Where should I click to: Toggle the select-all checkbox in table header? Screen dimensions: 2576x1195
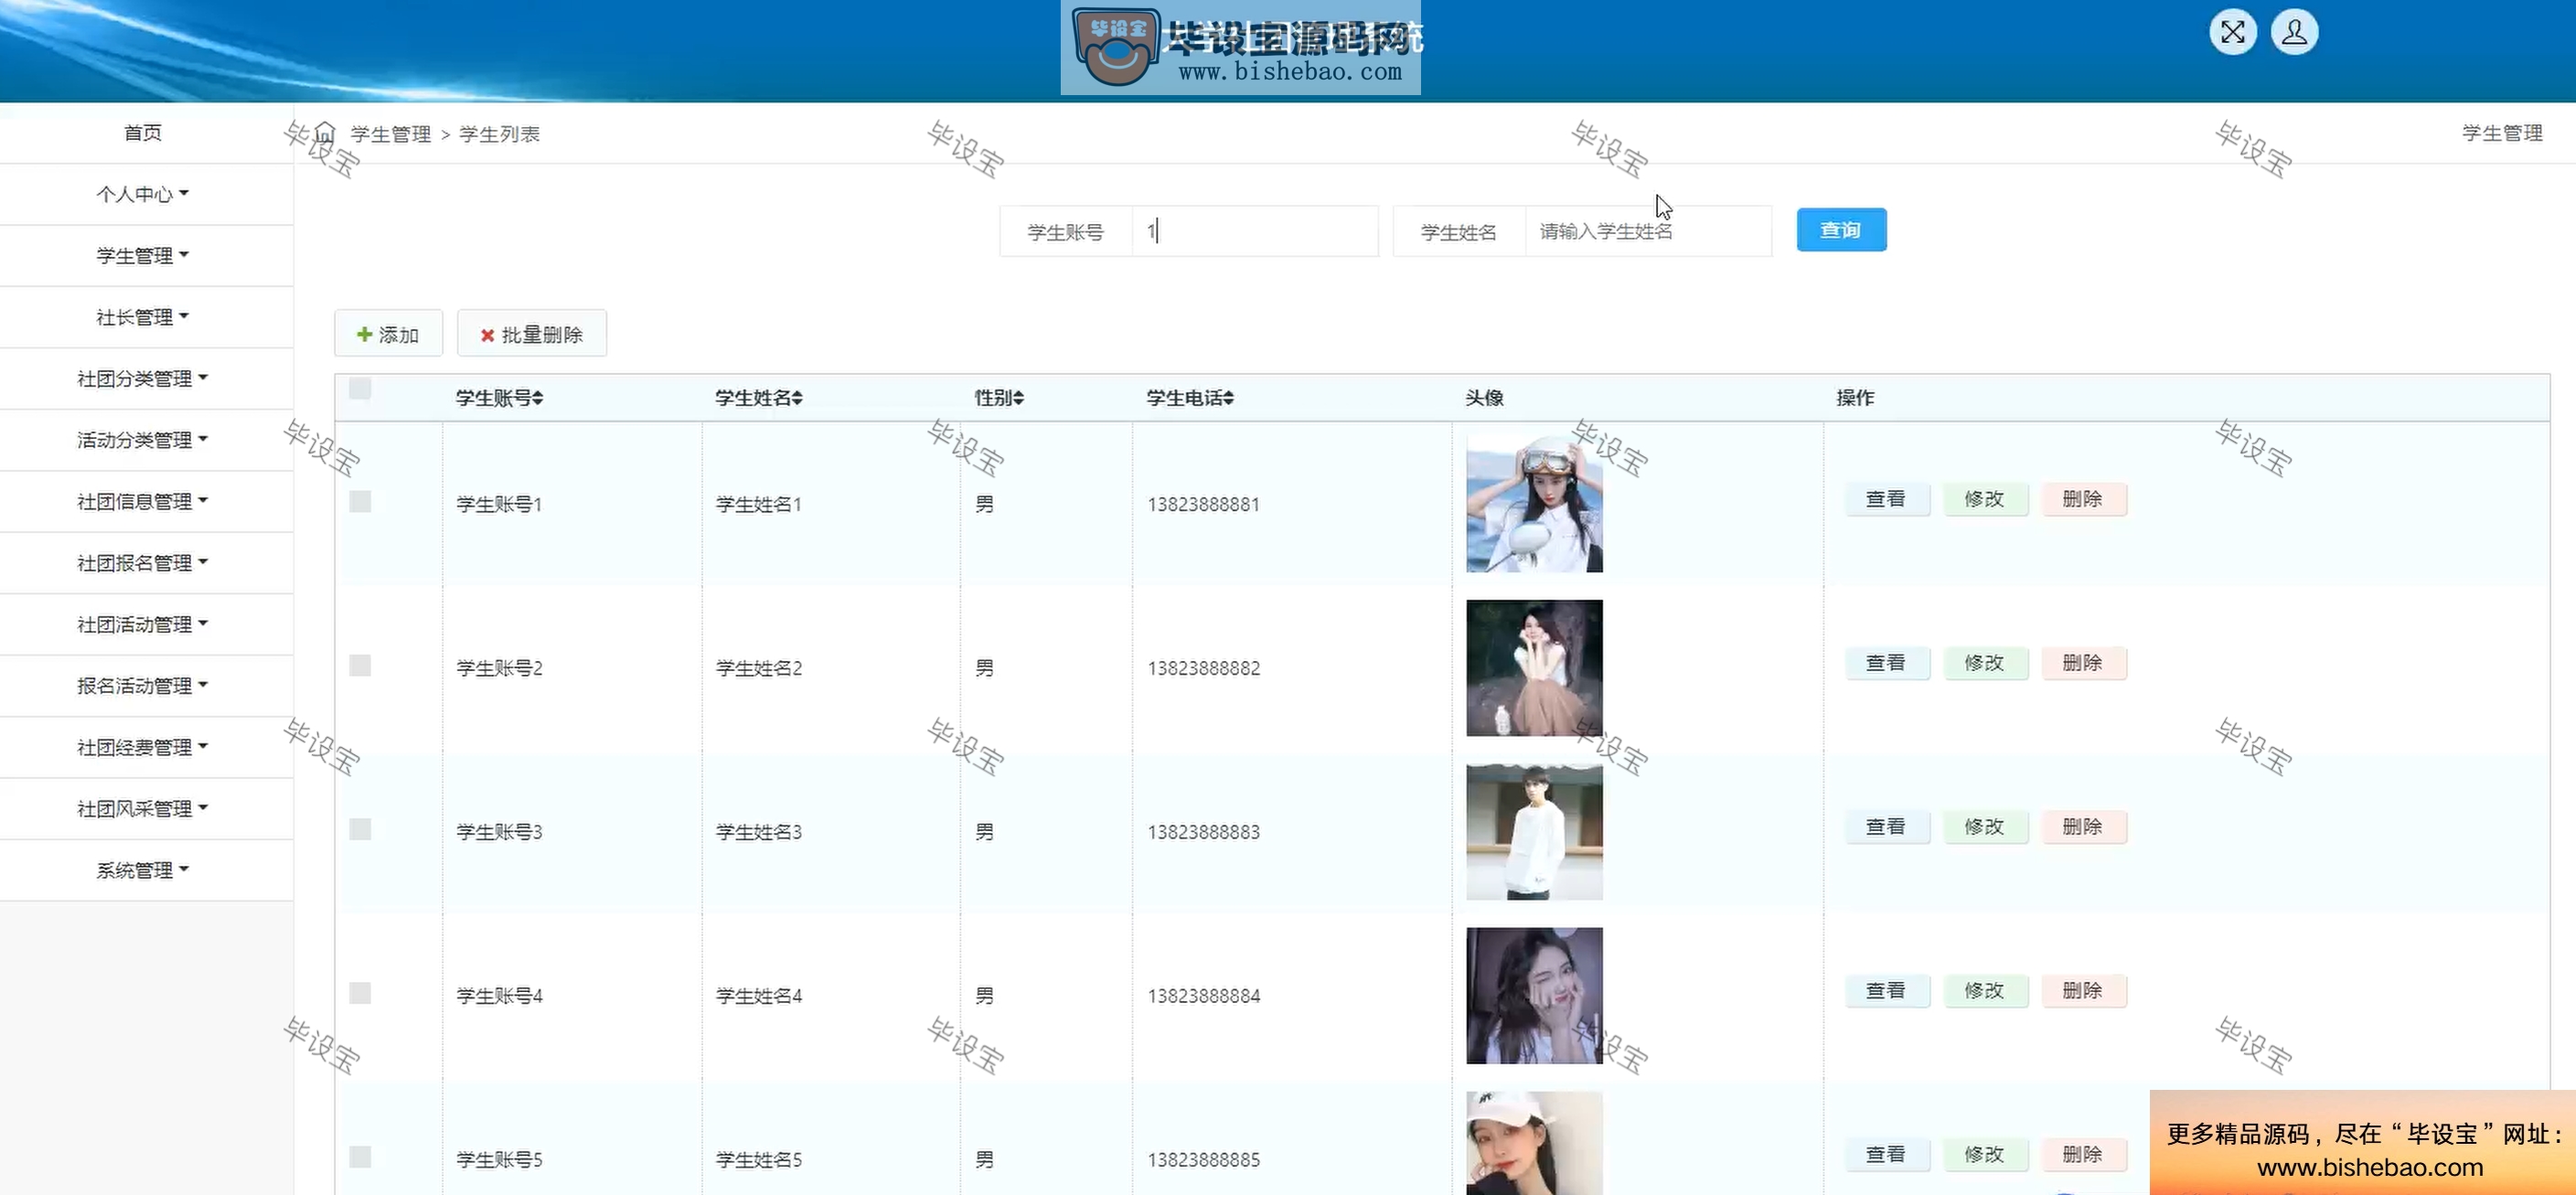tap(360, 389)
